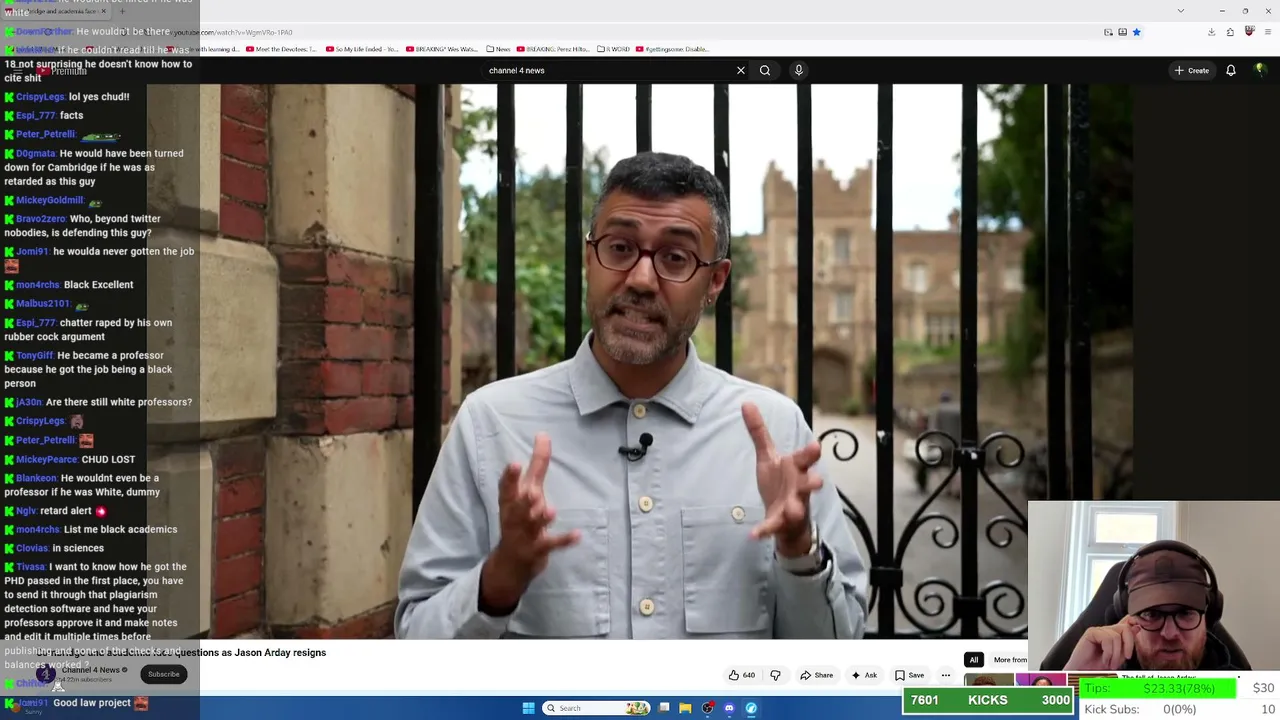Image resolution: width=1280 pixels, height=720 pixels.
Task: Expand the browser tab list chevron
Action: [x=1180, y=11]
